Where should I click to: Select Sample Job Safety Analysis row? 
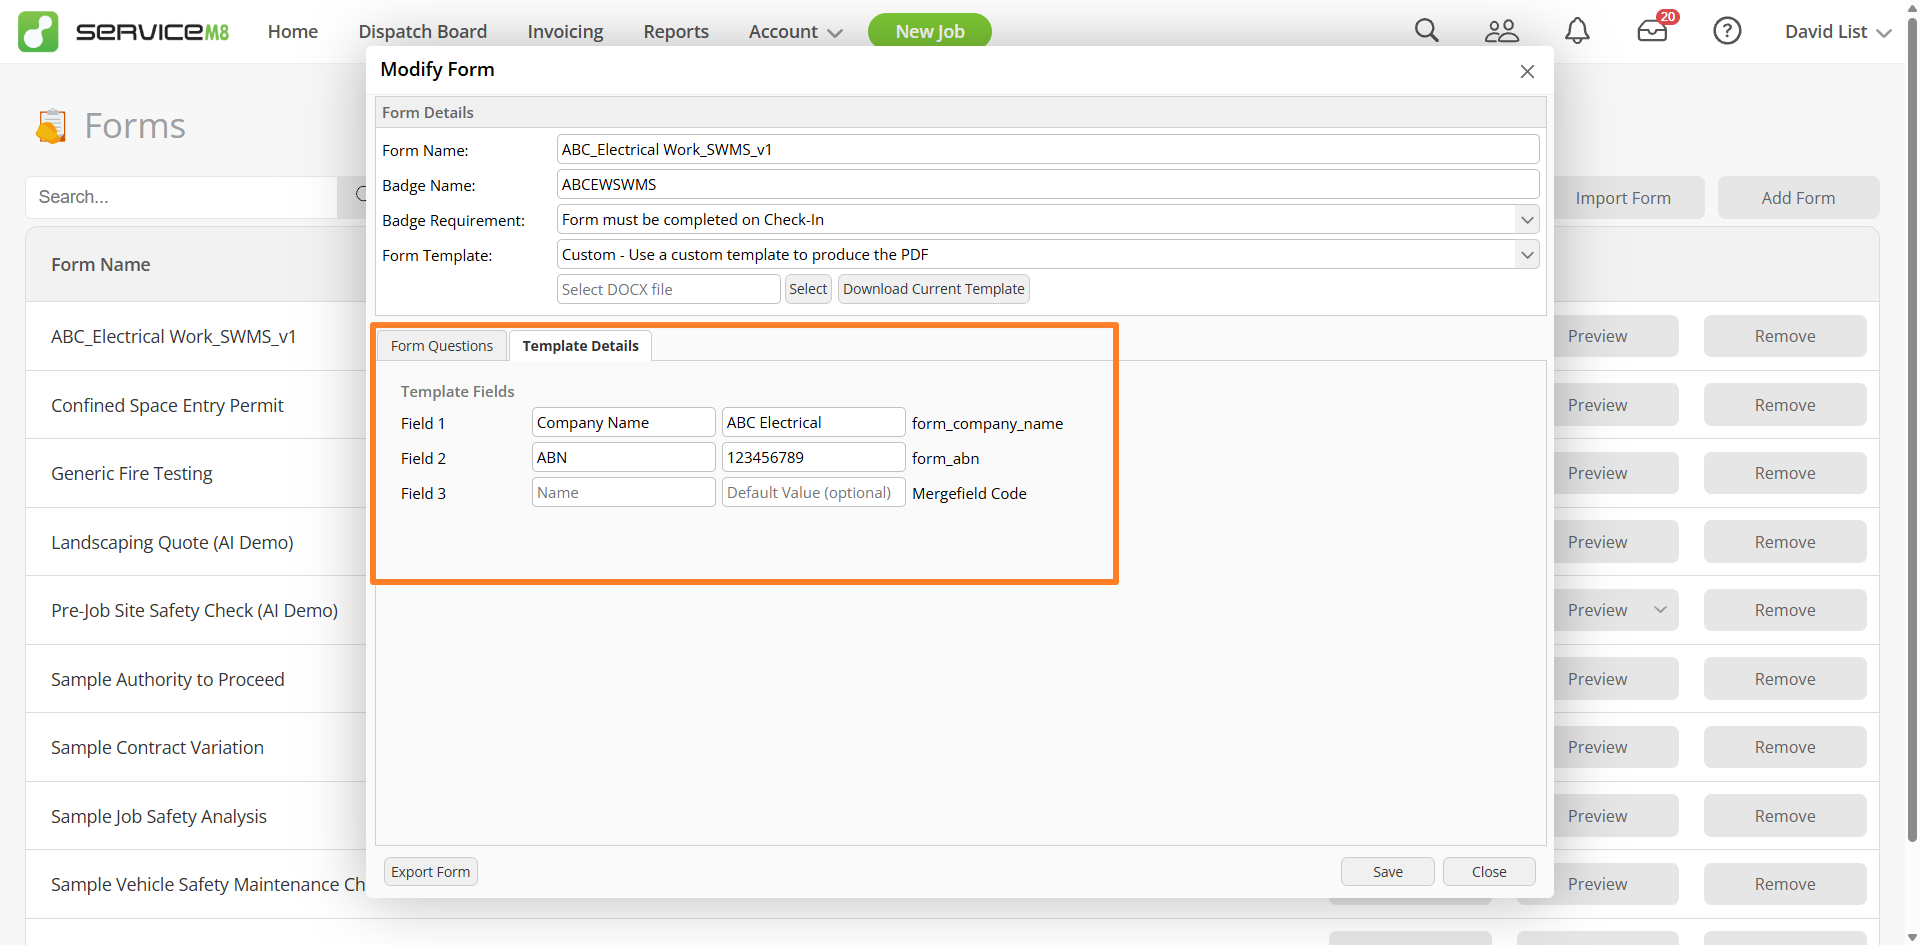click(159, 816)
